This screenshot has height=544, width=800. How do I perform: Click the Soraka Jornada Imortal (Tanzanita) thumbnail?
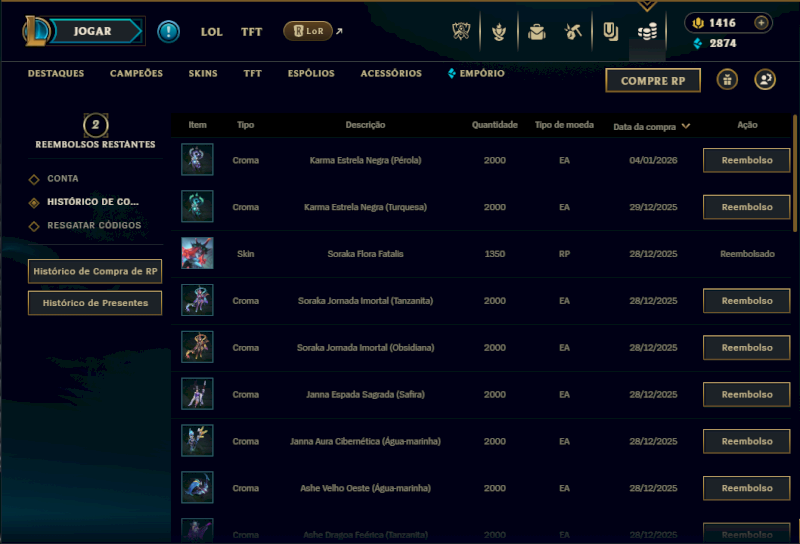coord(197,300)
